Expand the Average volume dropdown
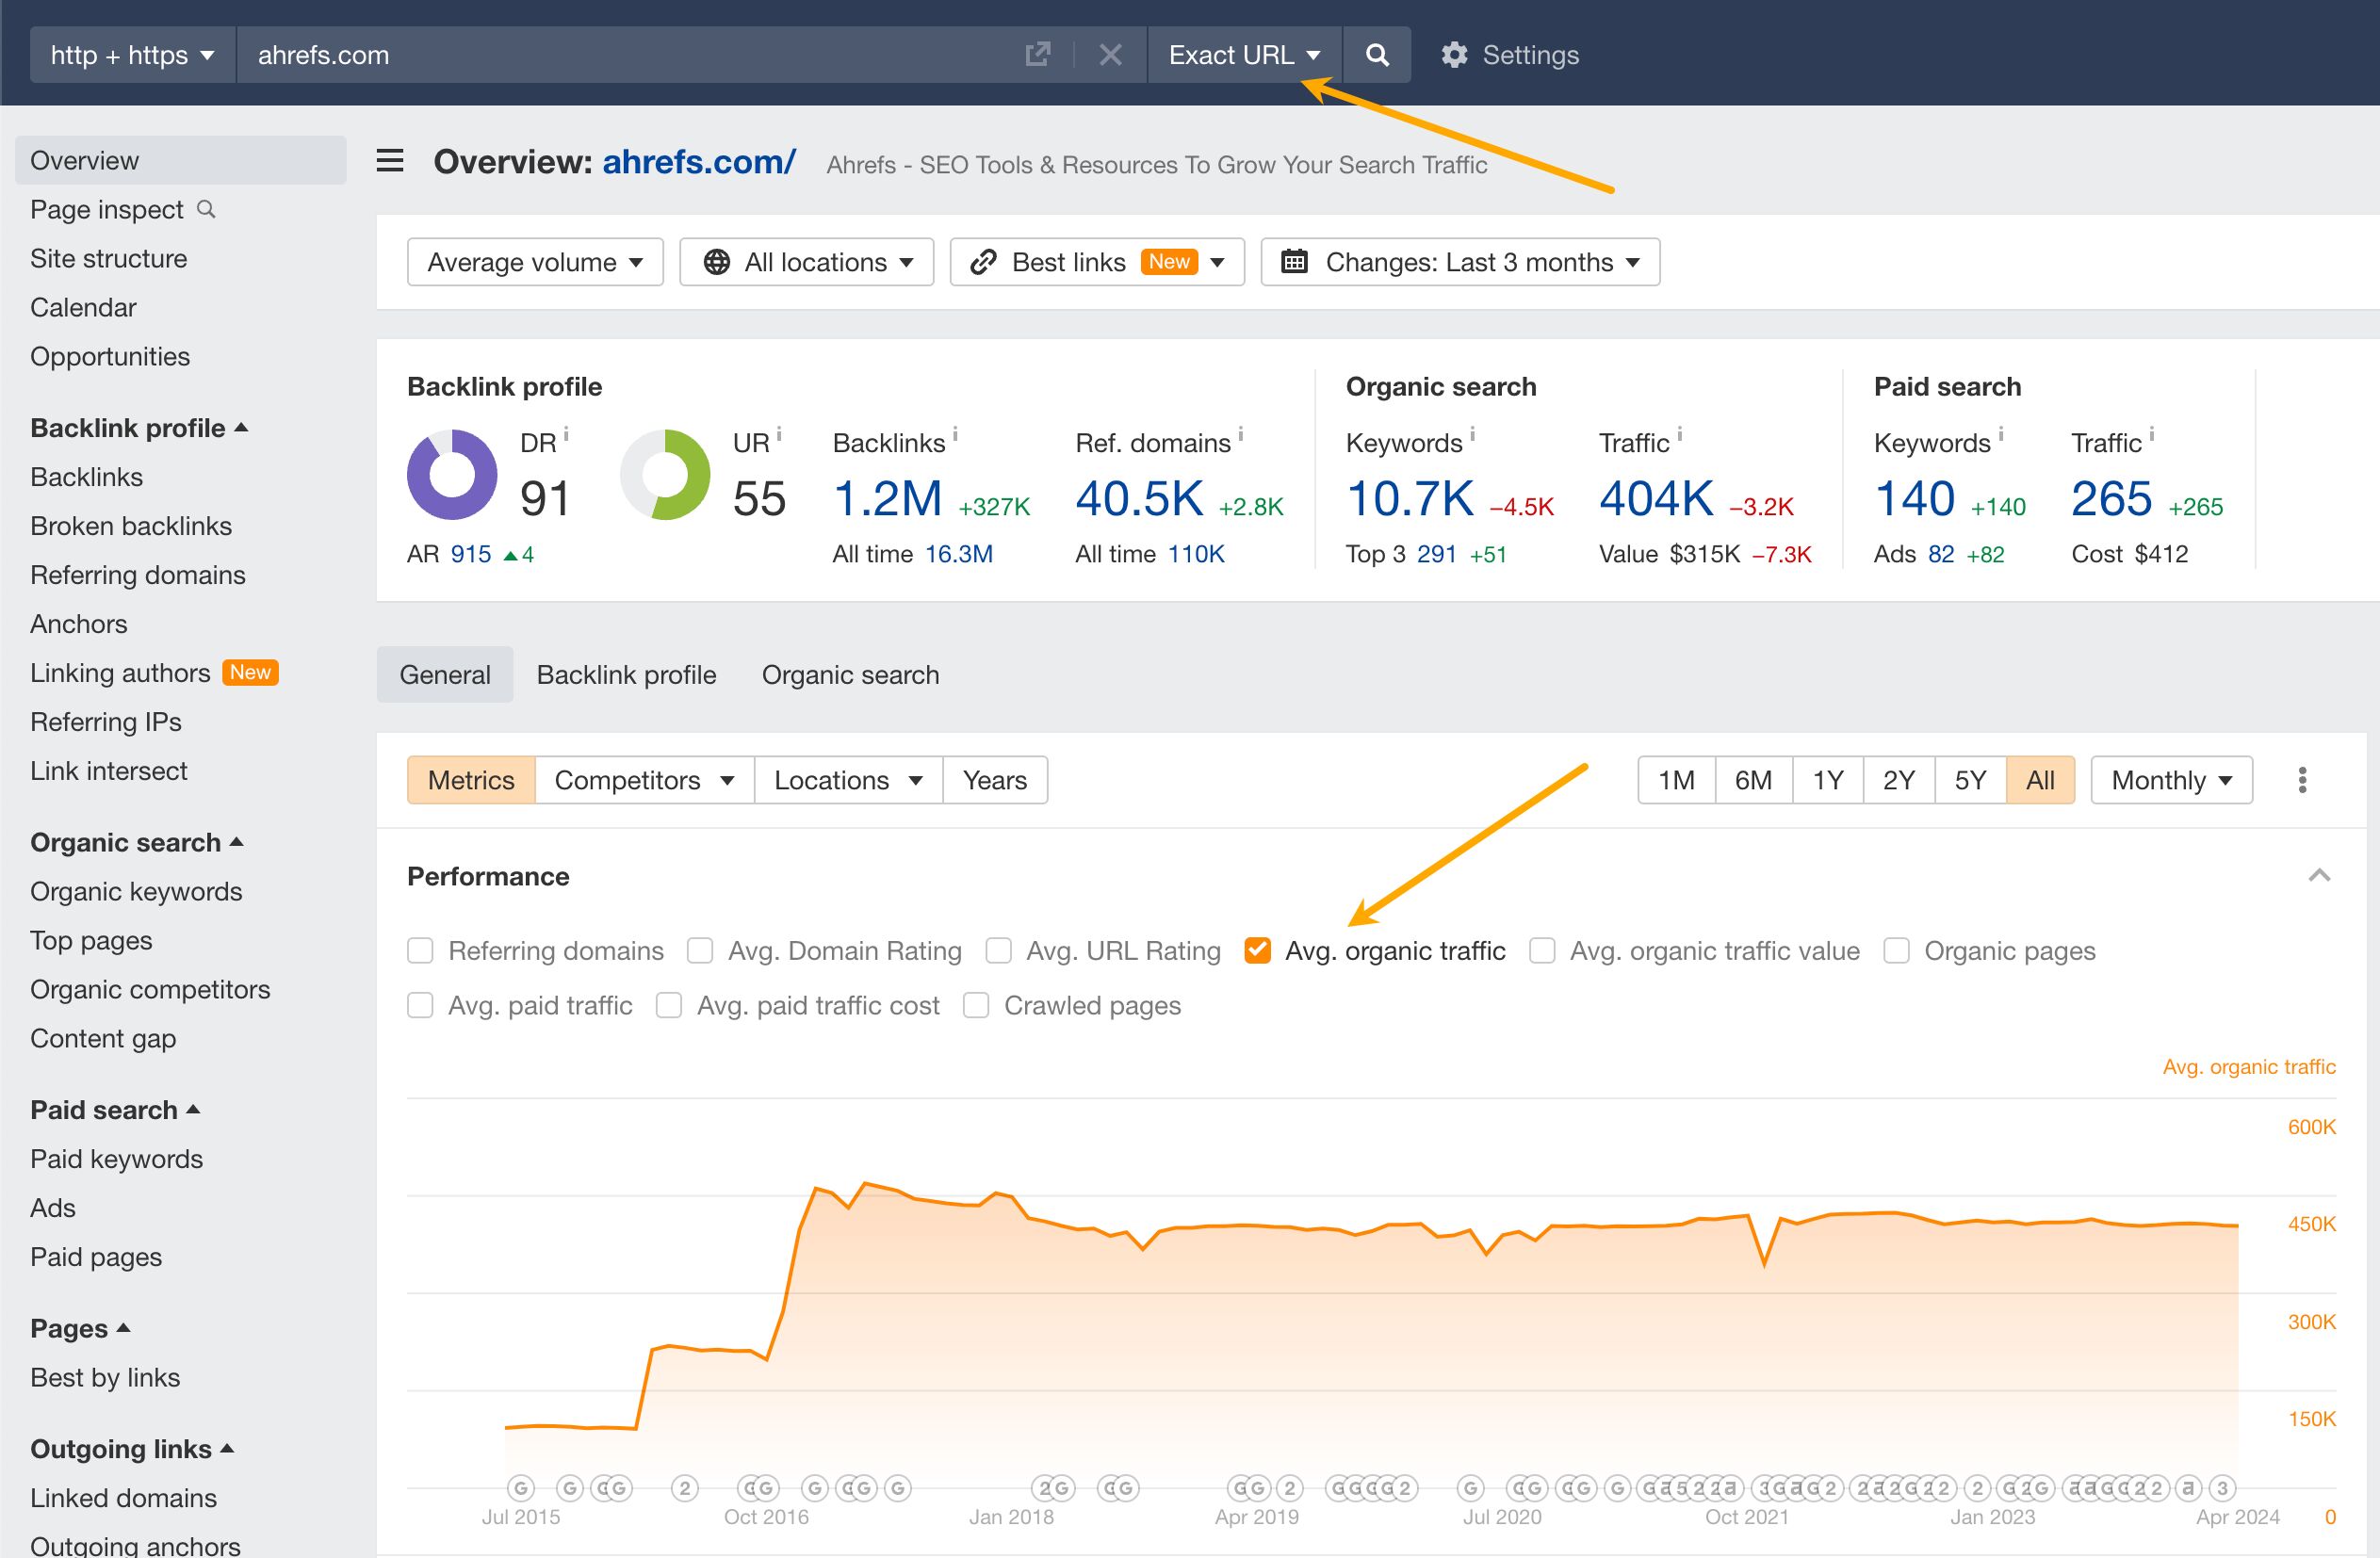Viewport: 2380px width, 1558px height. click(534, 261)
